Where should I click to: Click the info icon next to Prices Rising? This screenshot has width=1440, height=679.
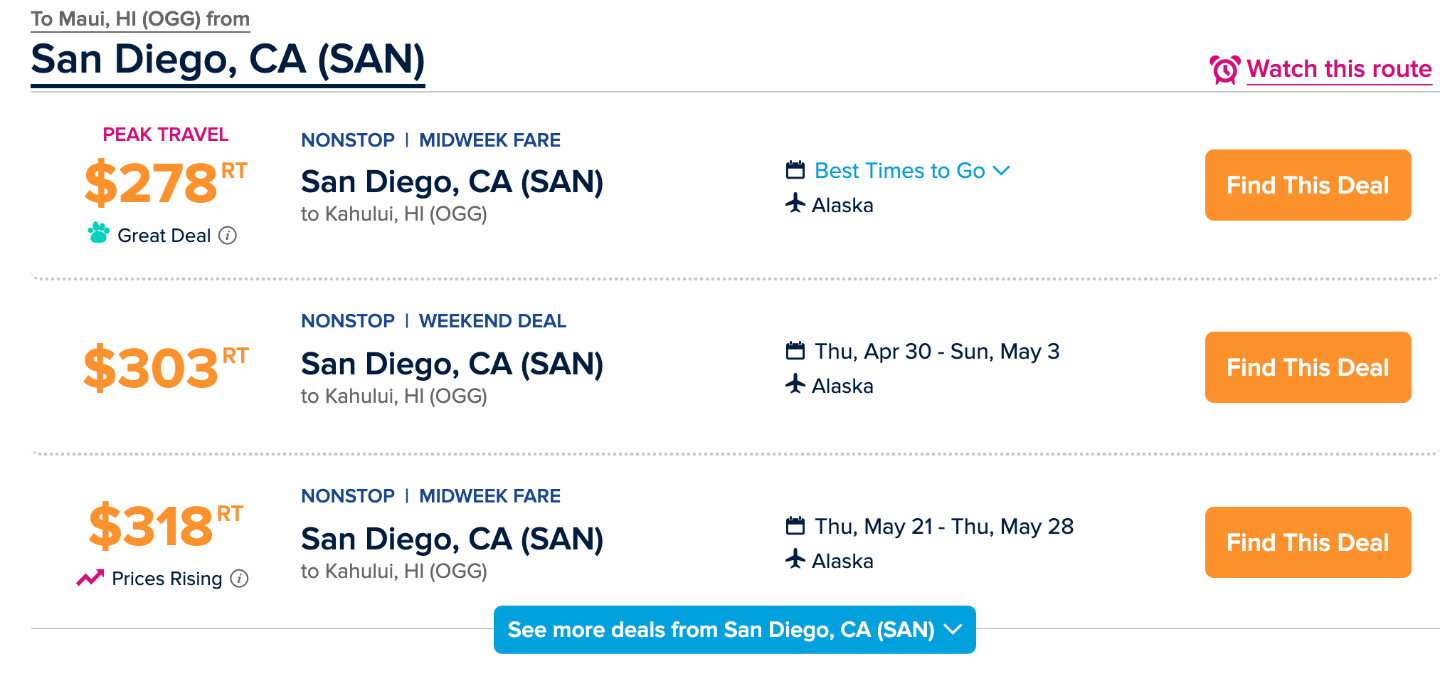(x=239, y=578)
